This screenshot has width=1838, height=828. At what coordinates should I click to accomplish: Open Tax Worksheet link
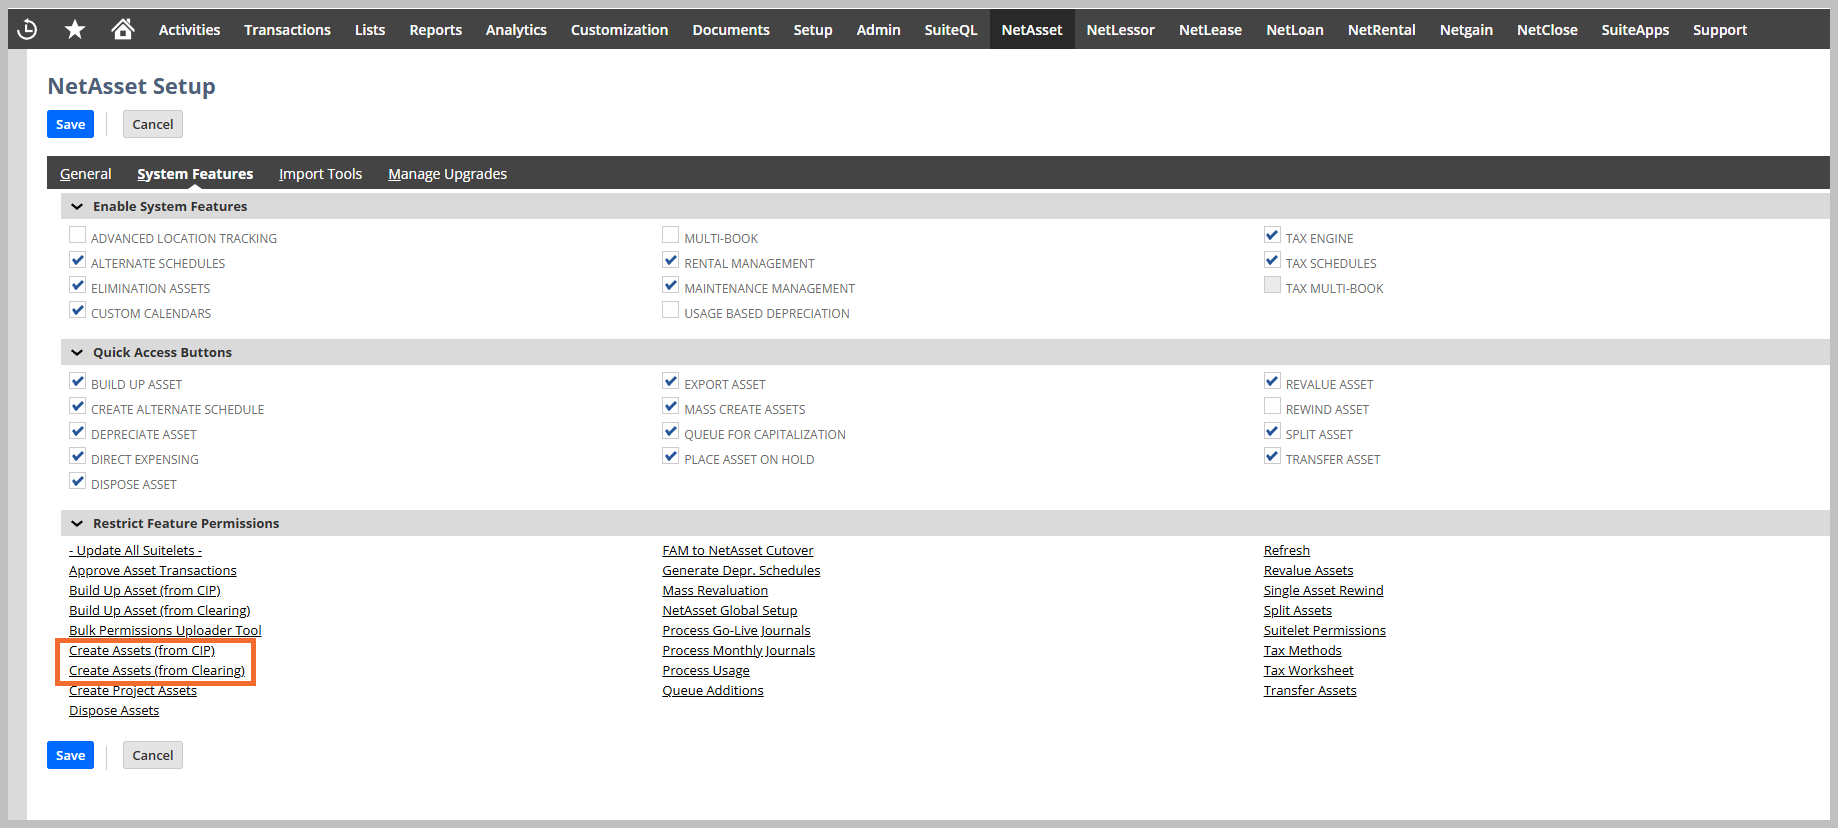(1309, 670)
